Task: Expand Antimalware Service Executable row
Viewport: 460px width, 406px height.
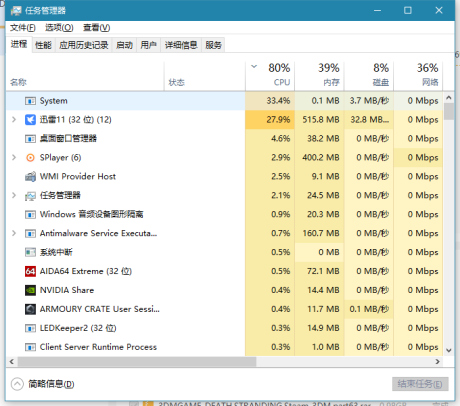Action: (x=14, y=233)
